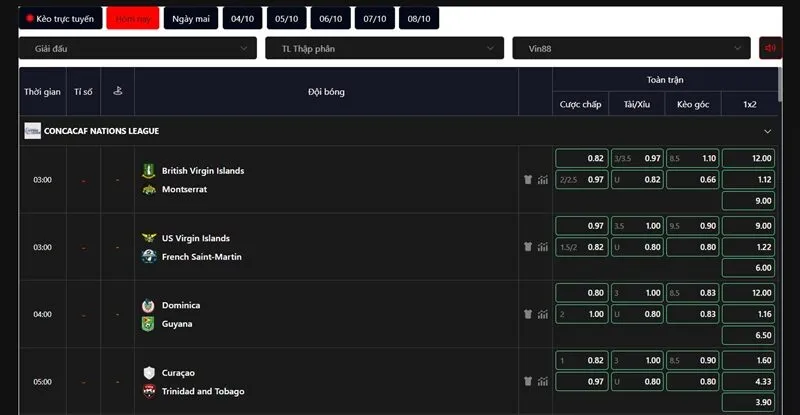800x415 pixels.
Task: Click British Virgin Islands 1x2 odds 12.00
Action: (x=748, y=158)
